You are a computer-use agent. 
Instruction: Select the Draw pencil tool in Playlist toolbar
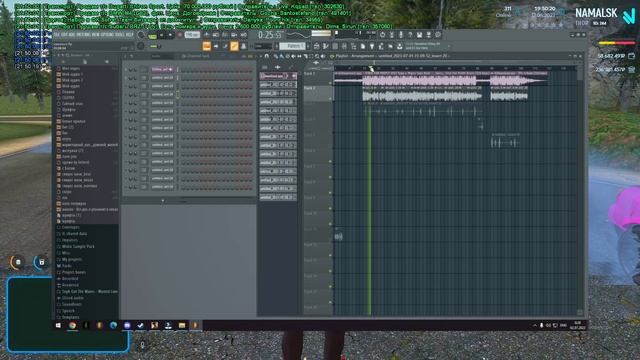pos(276,56)
